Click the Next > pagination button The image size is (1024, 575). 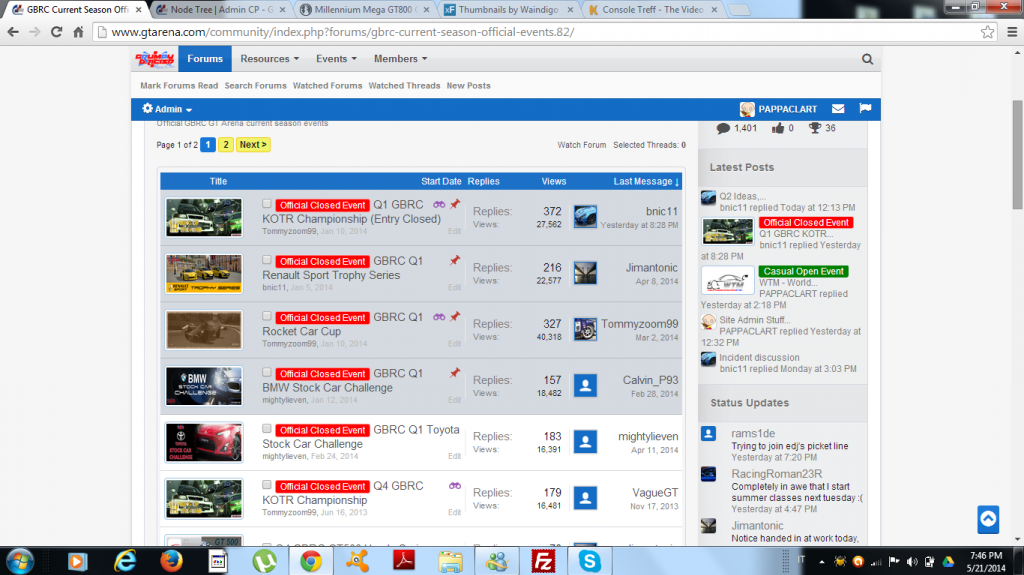coord(253,144)
